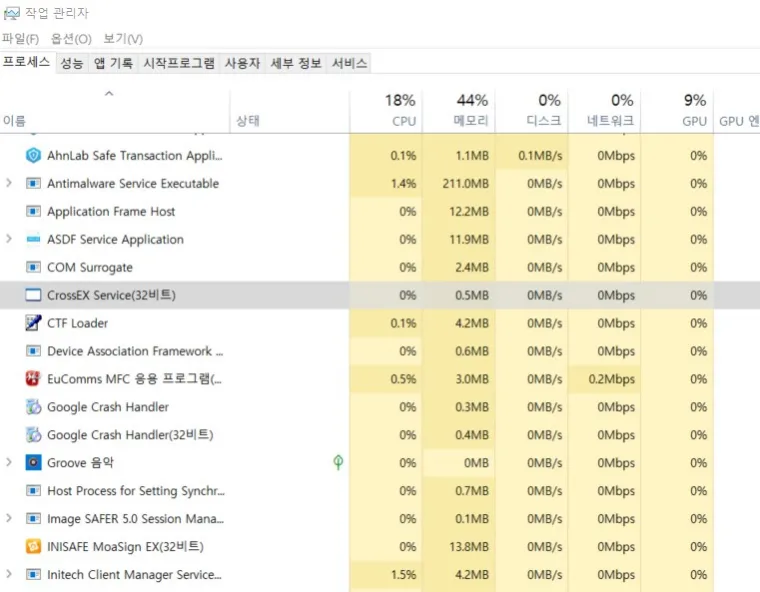760x592 pixels.
Task: Open the 옵션(O) menu
Action: (x=71, y=39)
